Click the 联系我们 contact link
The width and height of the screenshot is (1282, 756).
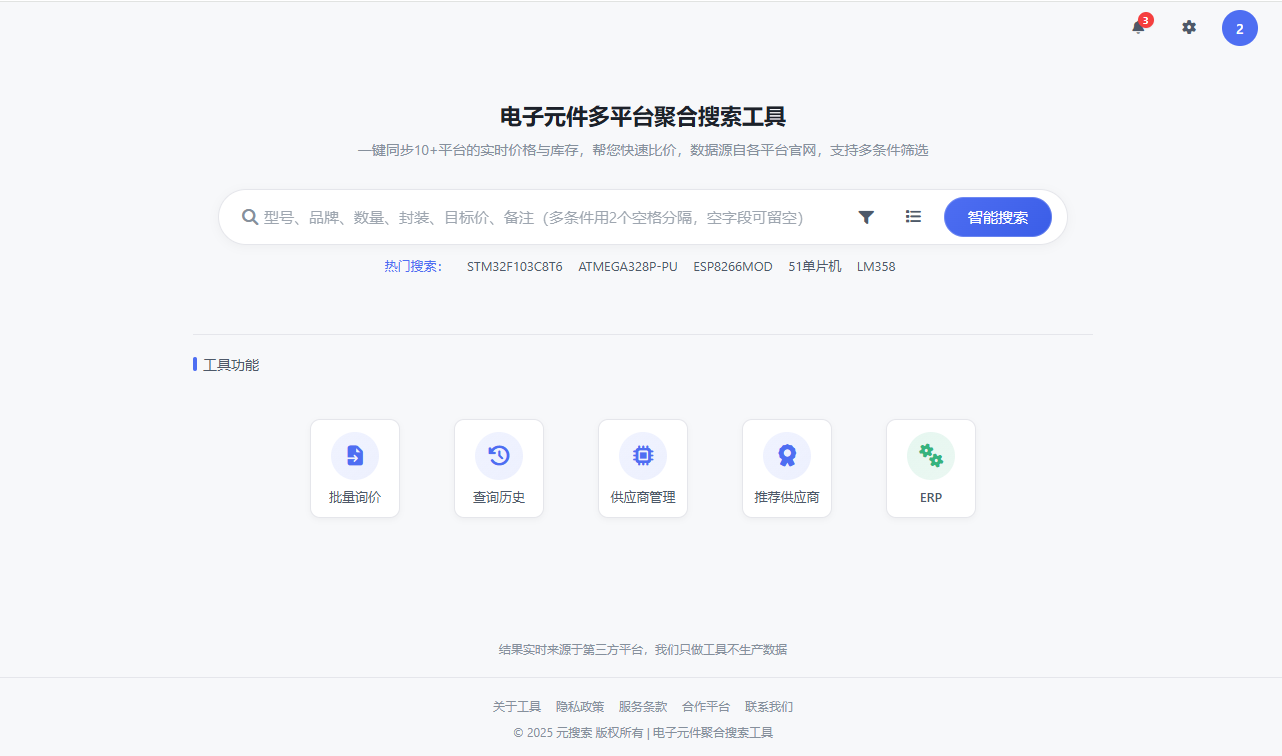click(769, 706)
